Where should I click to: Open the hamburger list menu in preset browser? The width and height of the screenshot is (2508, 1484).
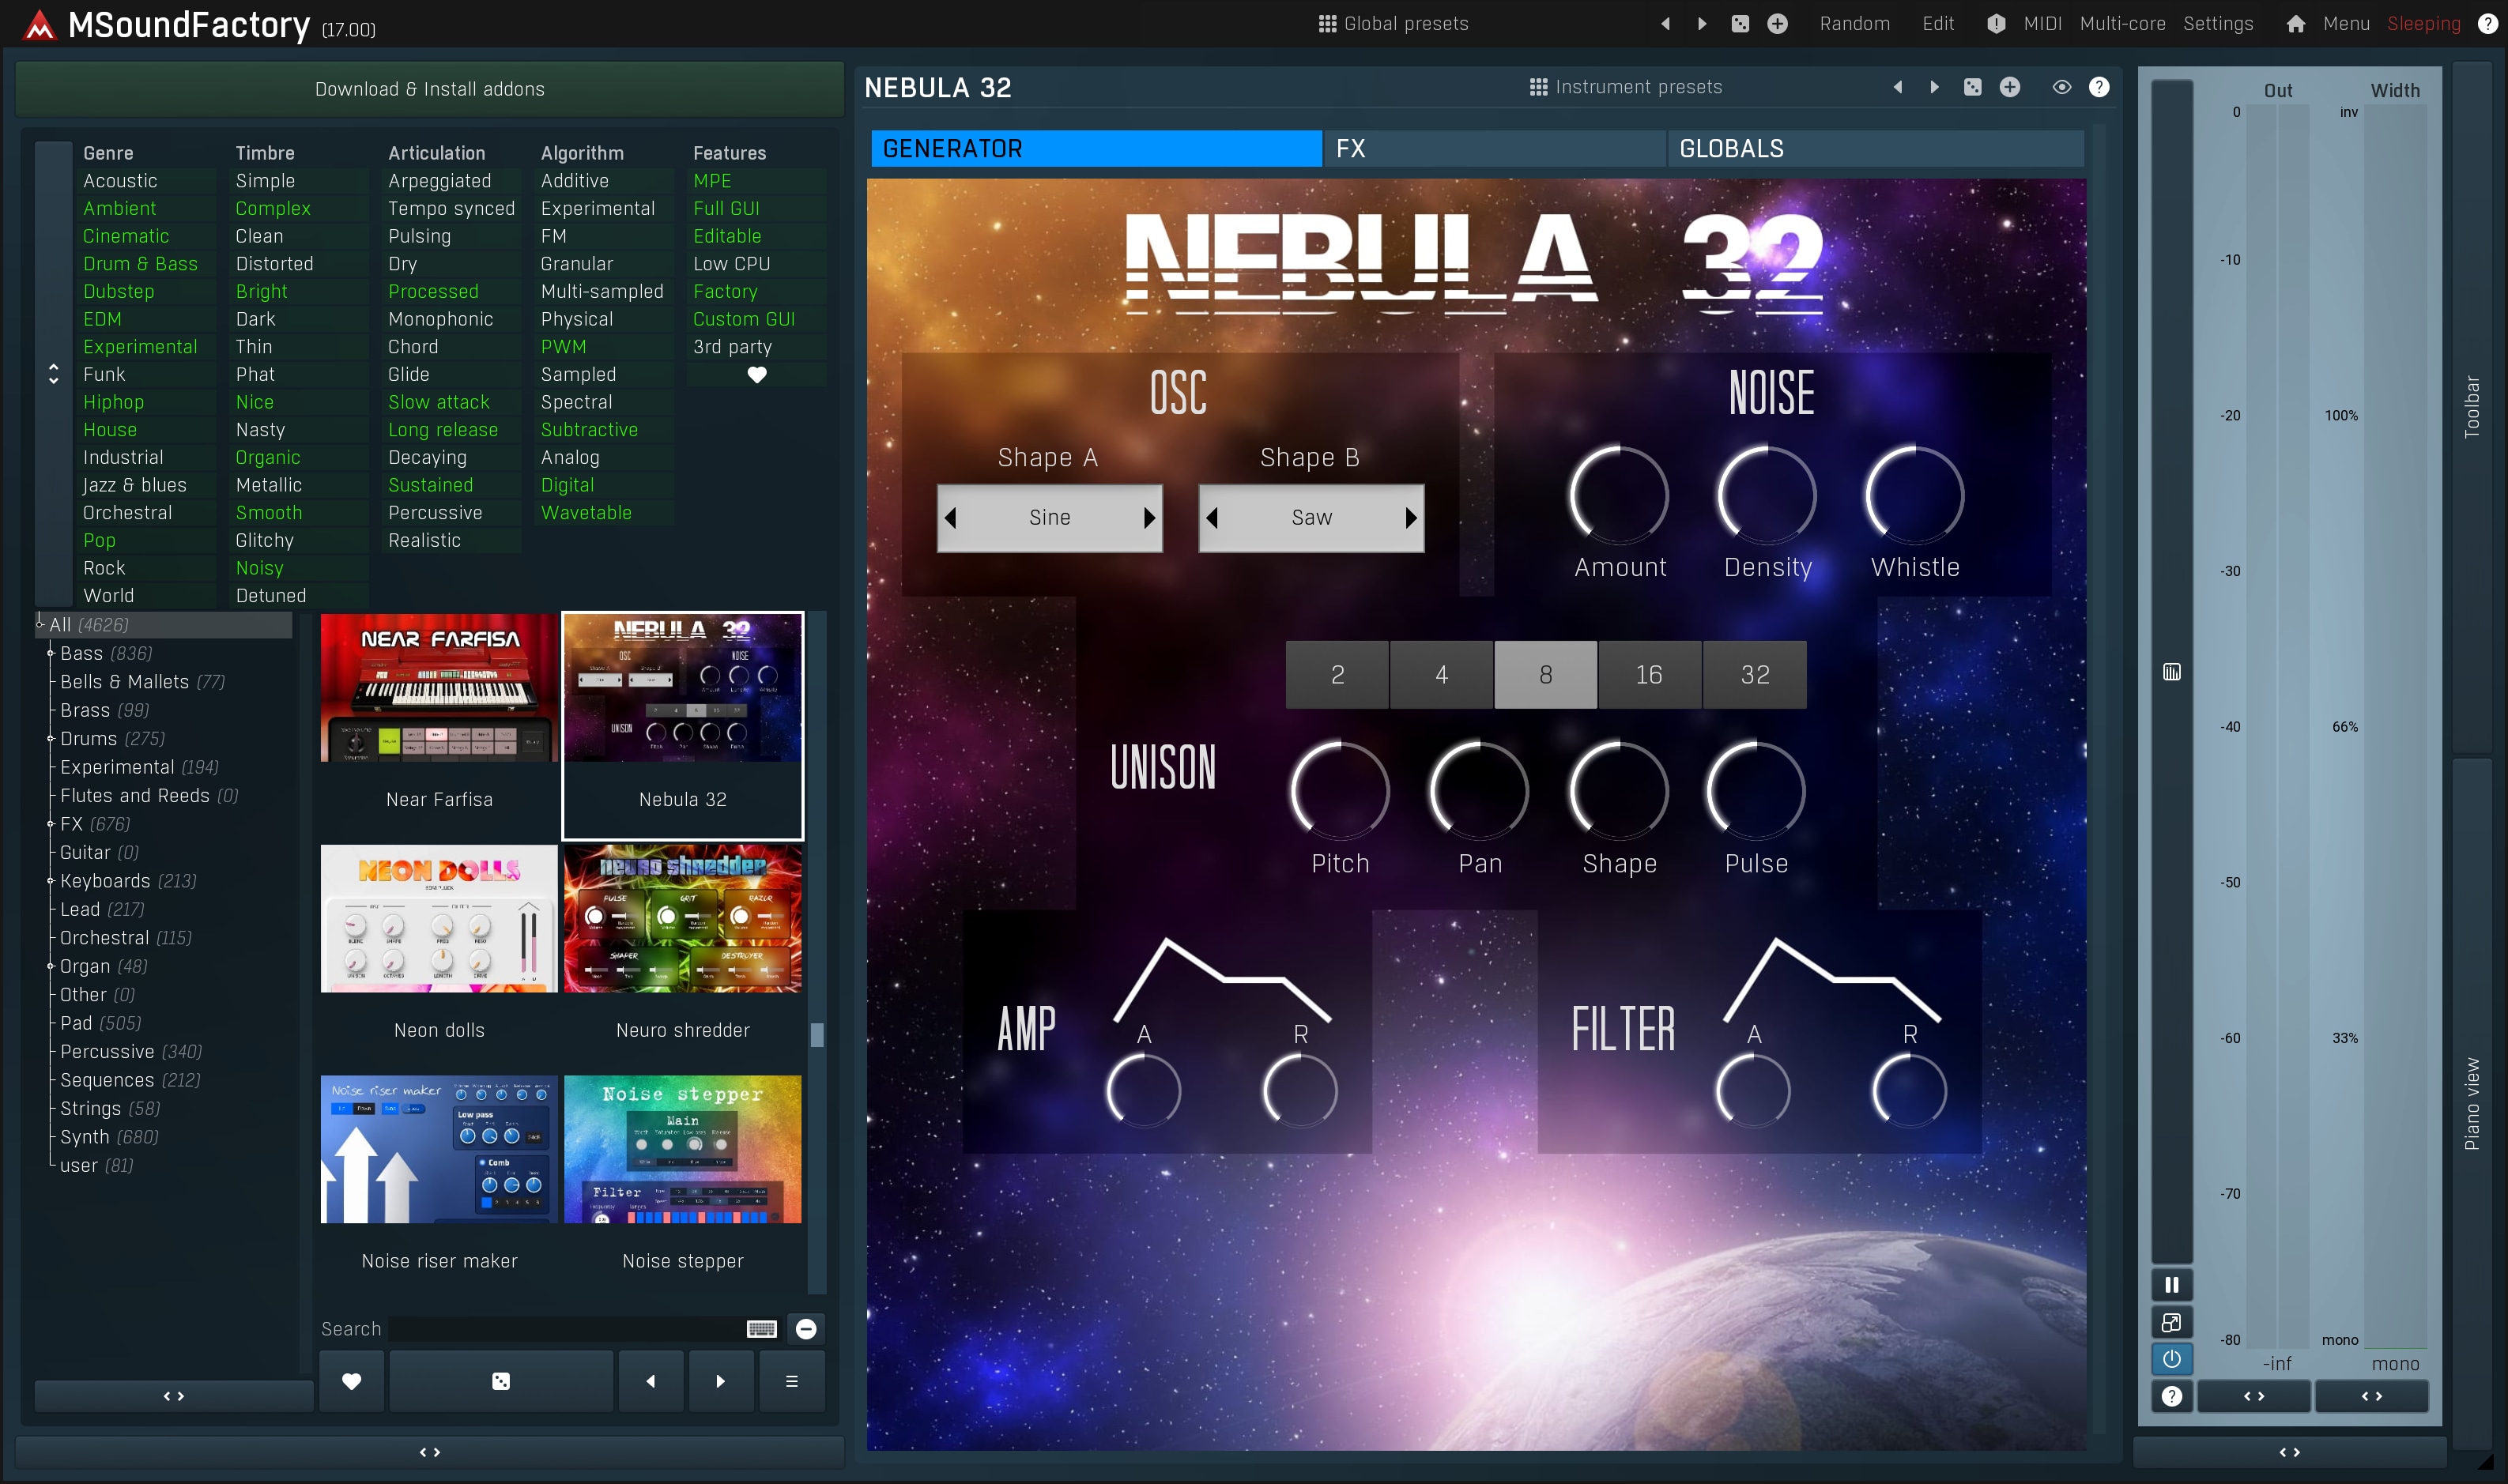pos(791,1381)
